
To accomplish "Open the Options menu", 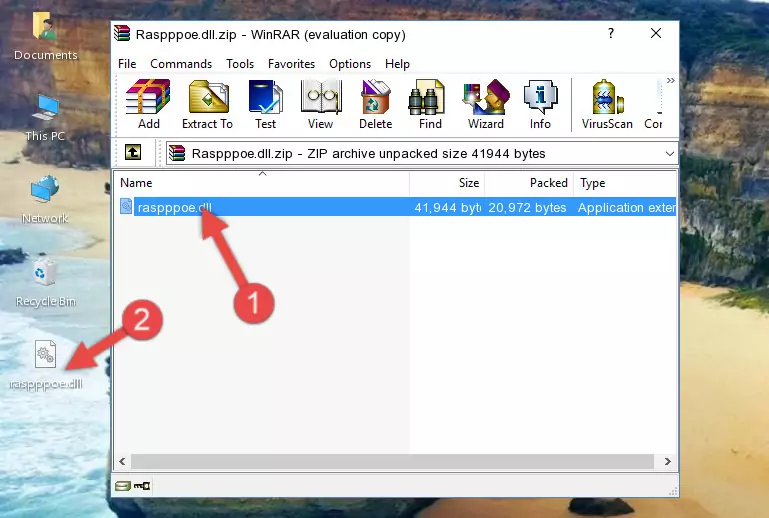I will coord(350,64).
